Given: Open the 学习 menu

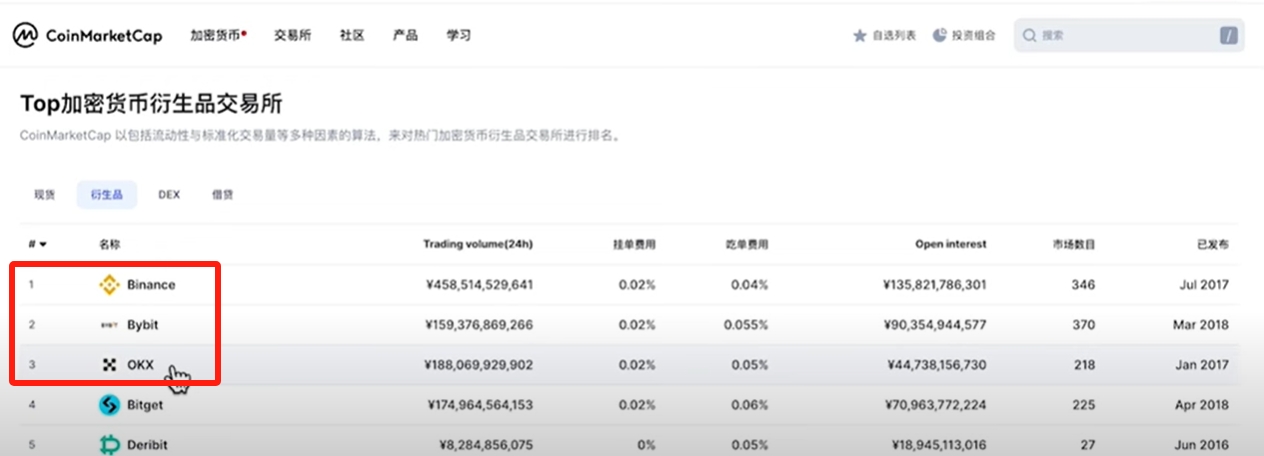Looking at the screenshot, I should click(458, 35).
